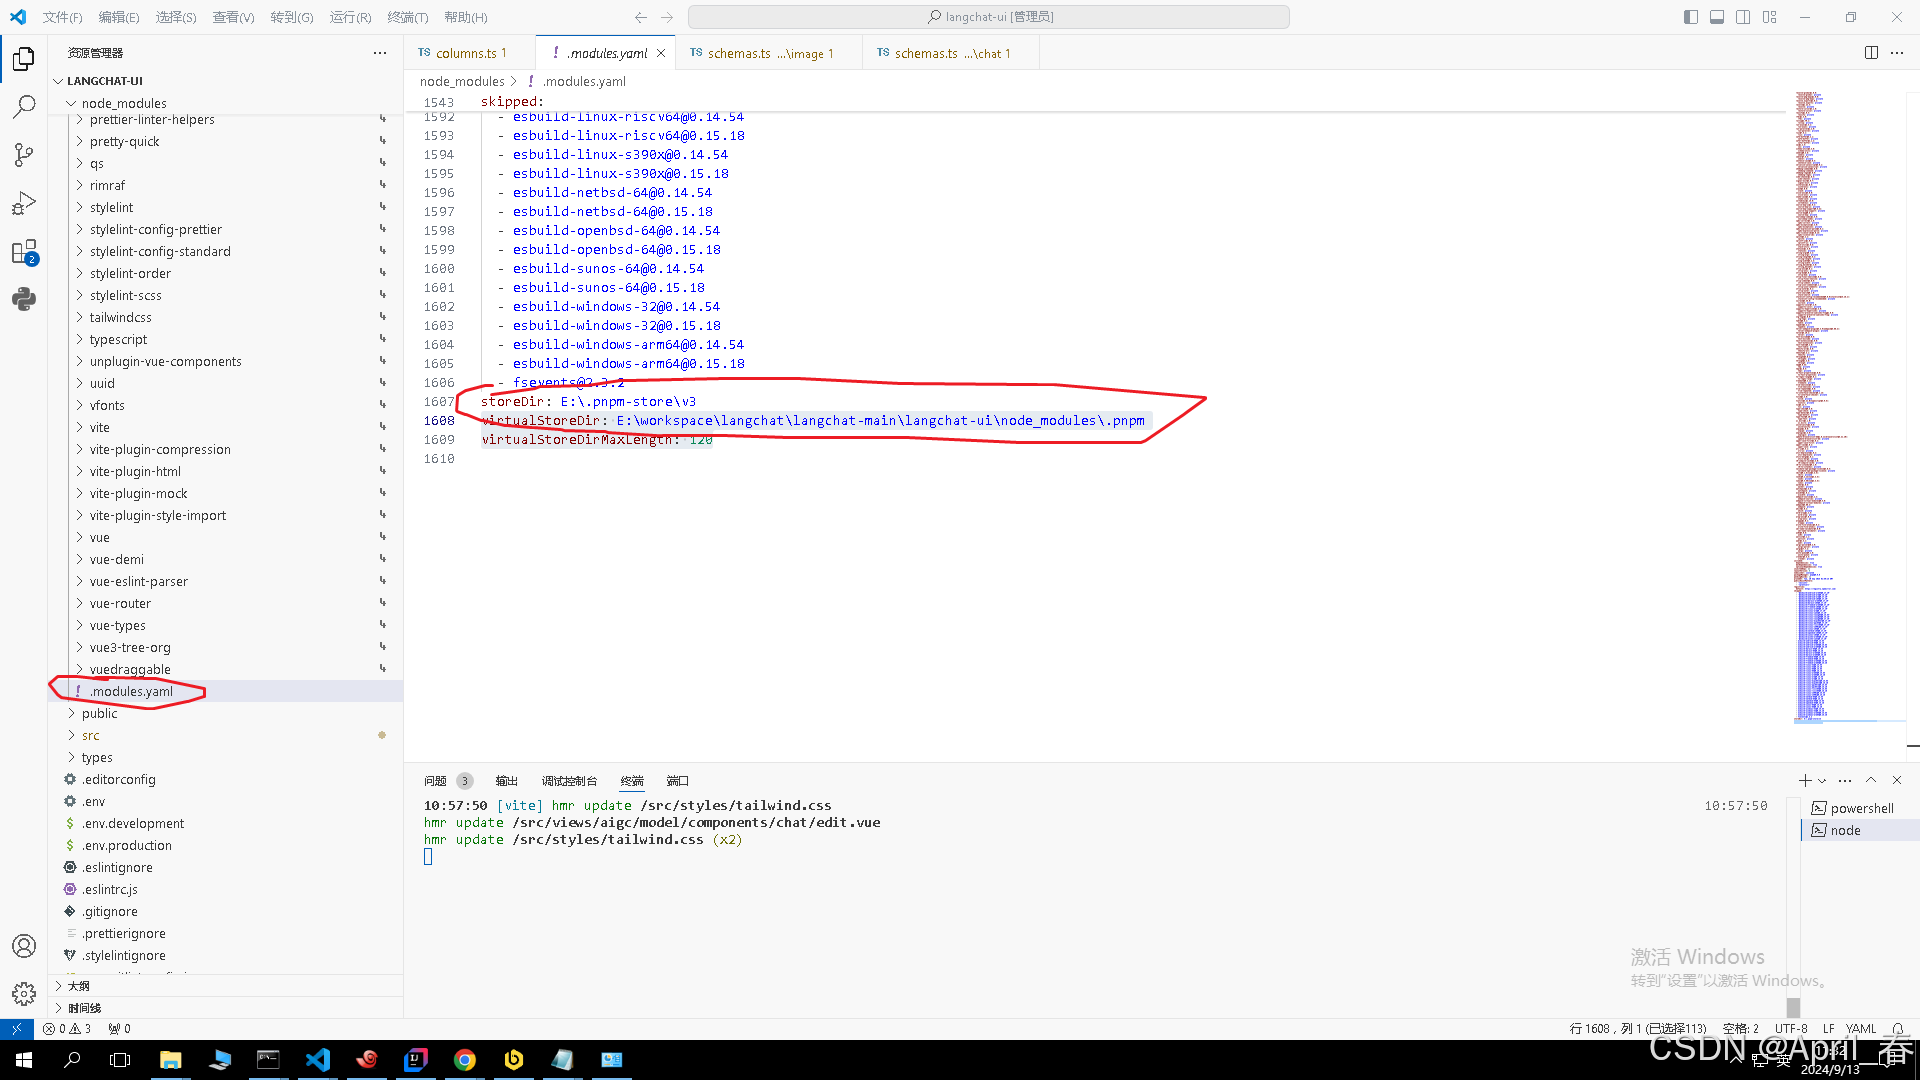Image resolution: width=1920 pixels, height=1080 pixels.
Task: Open Run and Debug view icon
Action: tap(24, 203)
